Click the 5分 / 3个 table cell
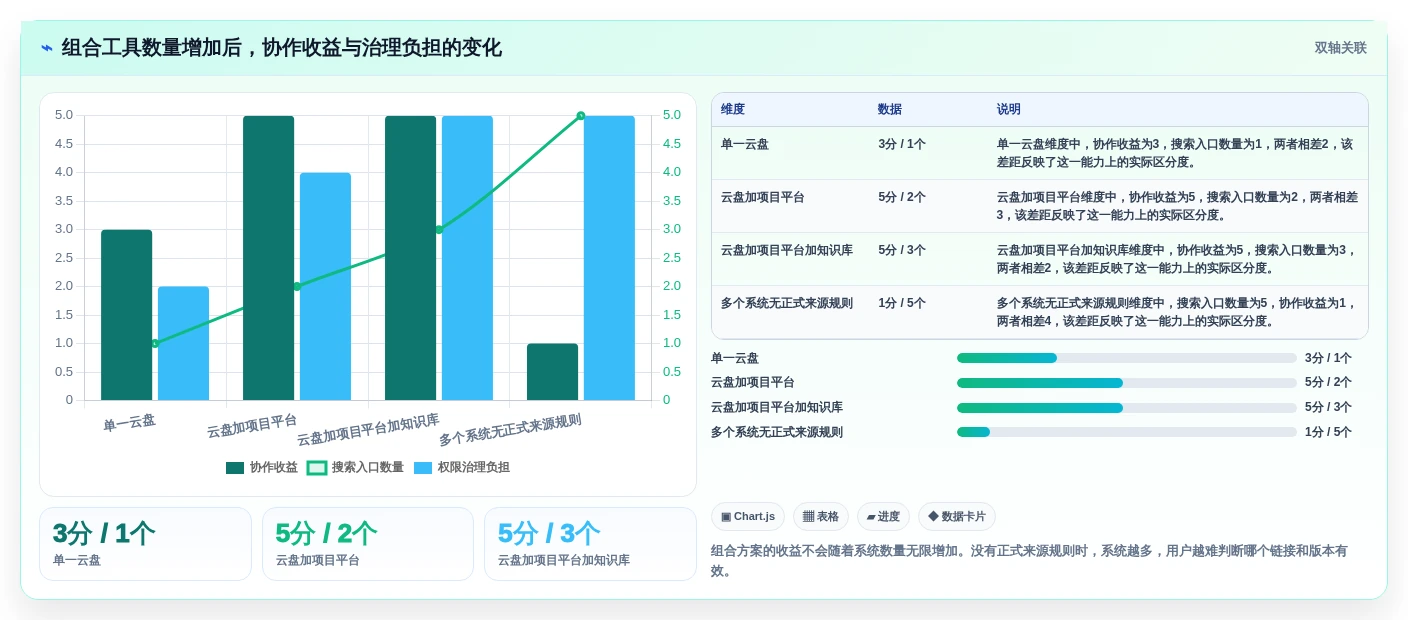The image size is (1408, 620). click(902, 250)
